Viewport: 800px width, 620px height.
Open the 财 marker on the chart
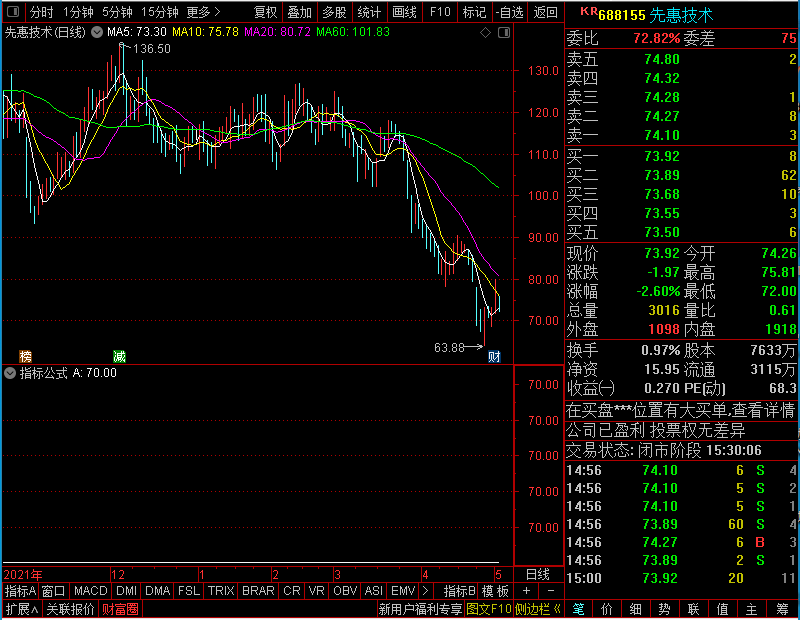[494, 356]
